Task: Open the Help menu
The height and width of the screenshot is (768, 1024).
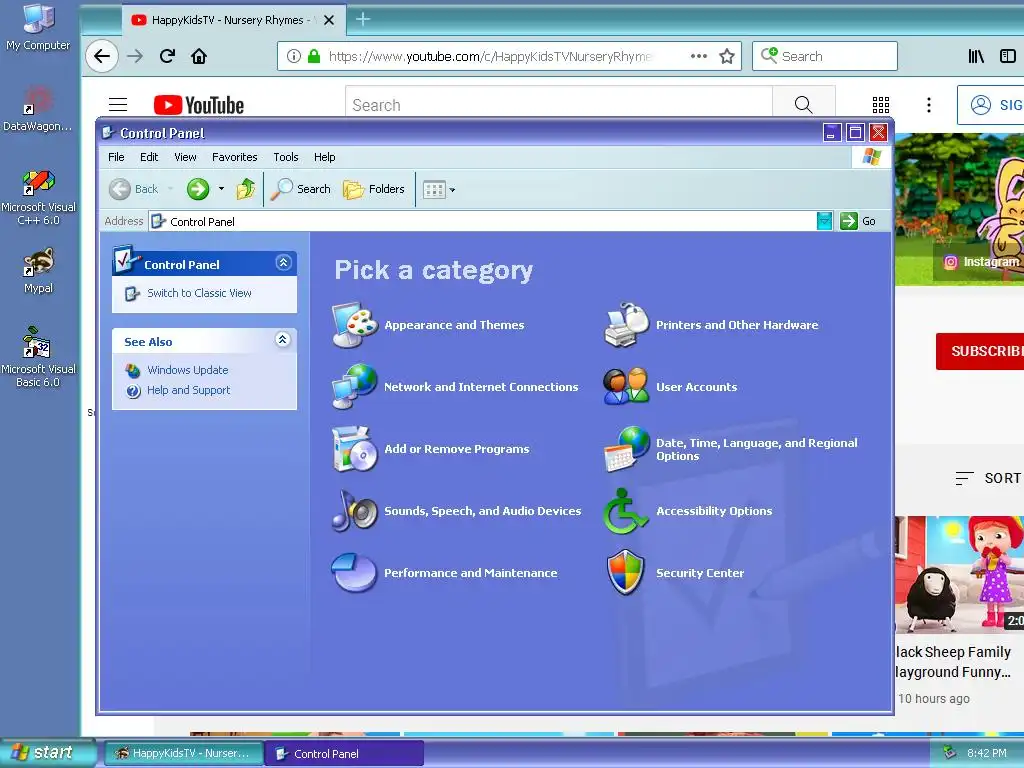Action: pos(325,157)
